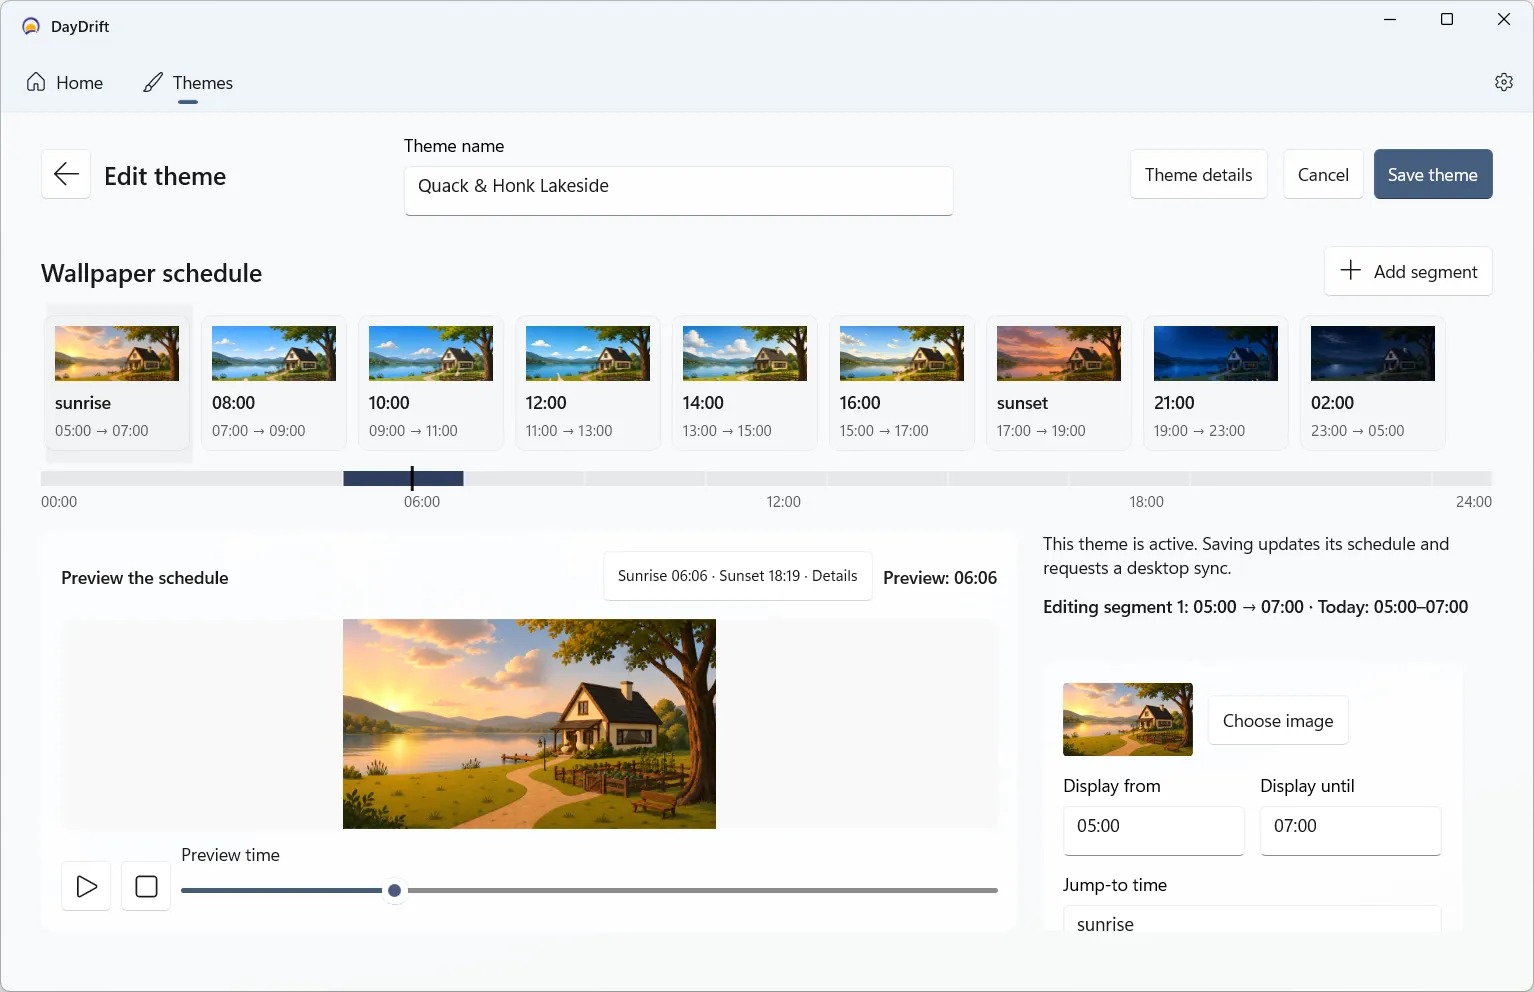The height and width of the screenshot is (992, 1534).
Task: Maximize the DayDrift window
Action: pos(1446,20)
